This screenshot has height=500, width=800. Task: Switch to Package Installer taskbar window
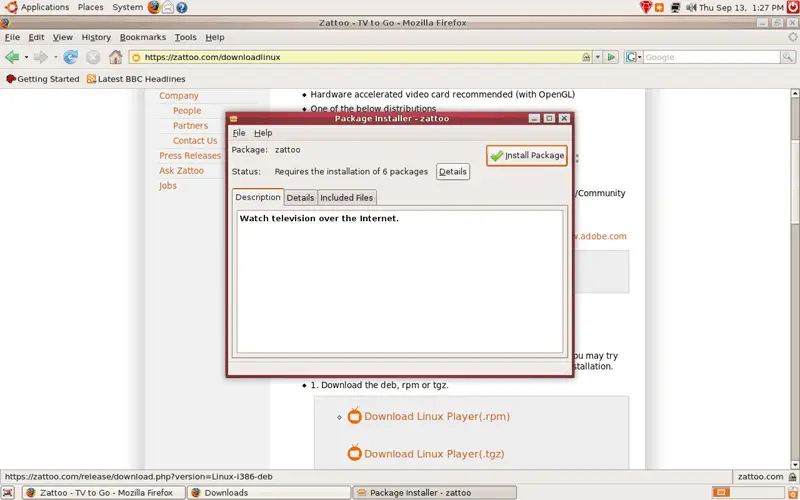[x=435, y=493]
